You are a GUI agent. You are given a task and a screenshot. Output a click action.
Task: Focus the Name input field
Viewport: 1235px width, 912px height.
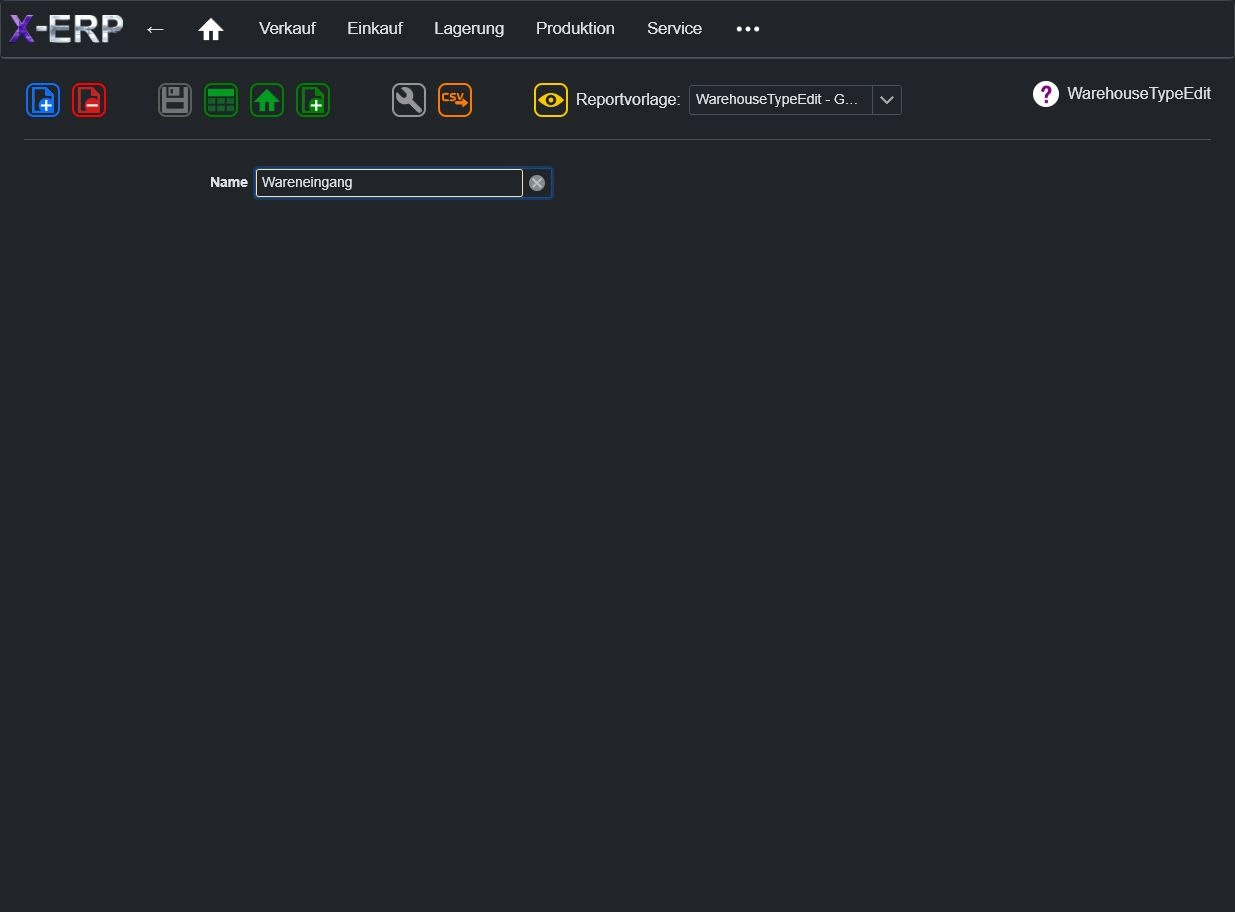coord(389,183)
